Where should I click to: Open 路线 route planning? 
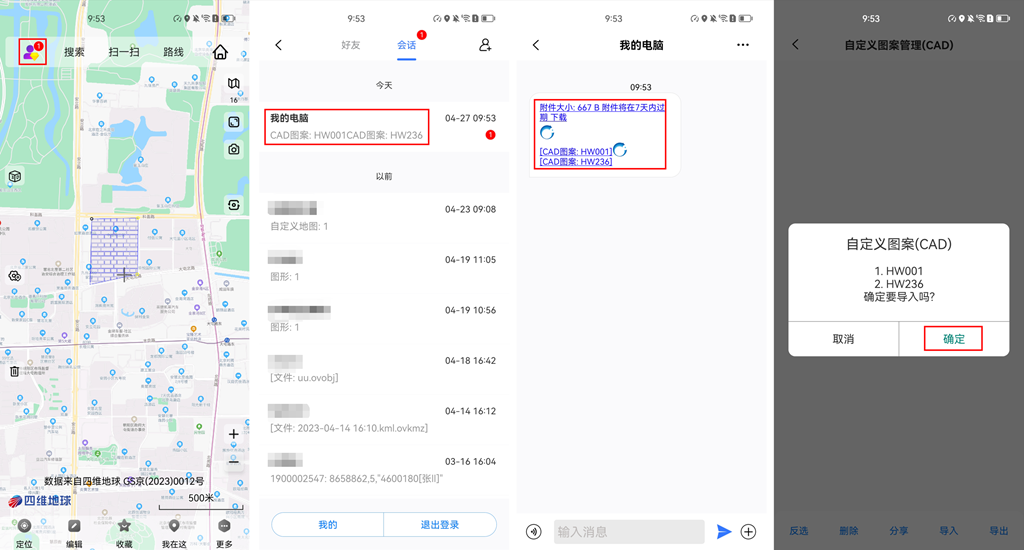(173, 52)
